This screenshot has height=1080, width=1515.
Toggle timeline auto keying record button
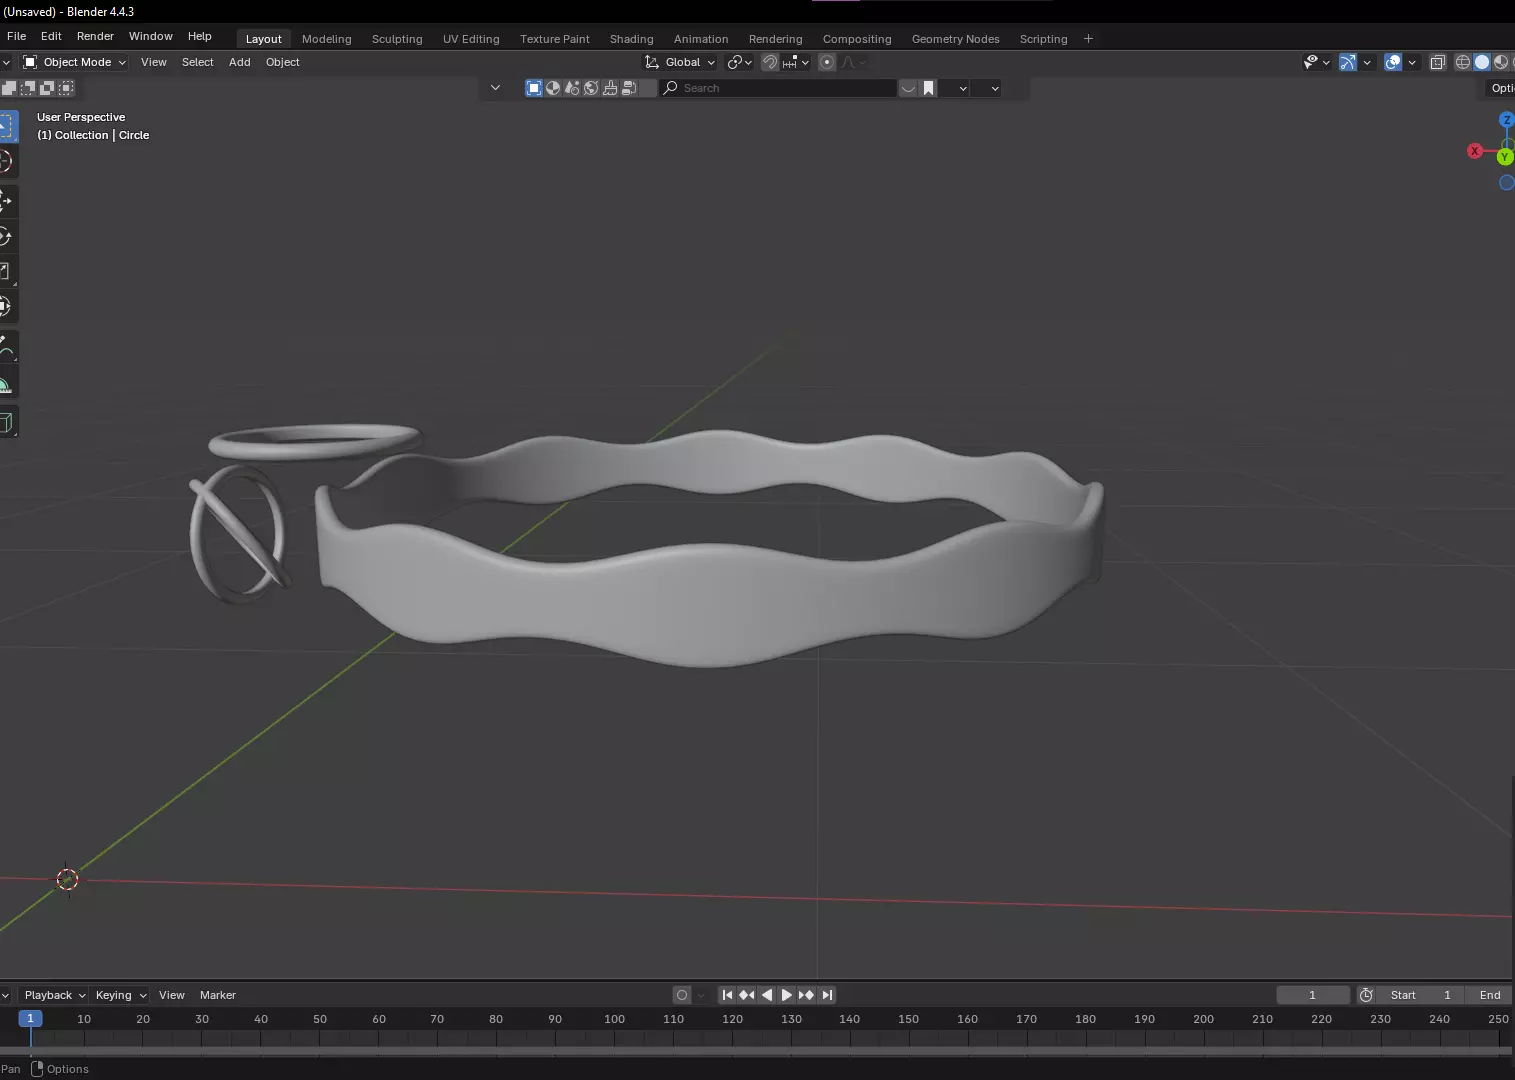tap(682, 995)
